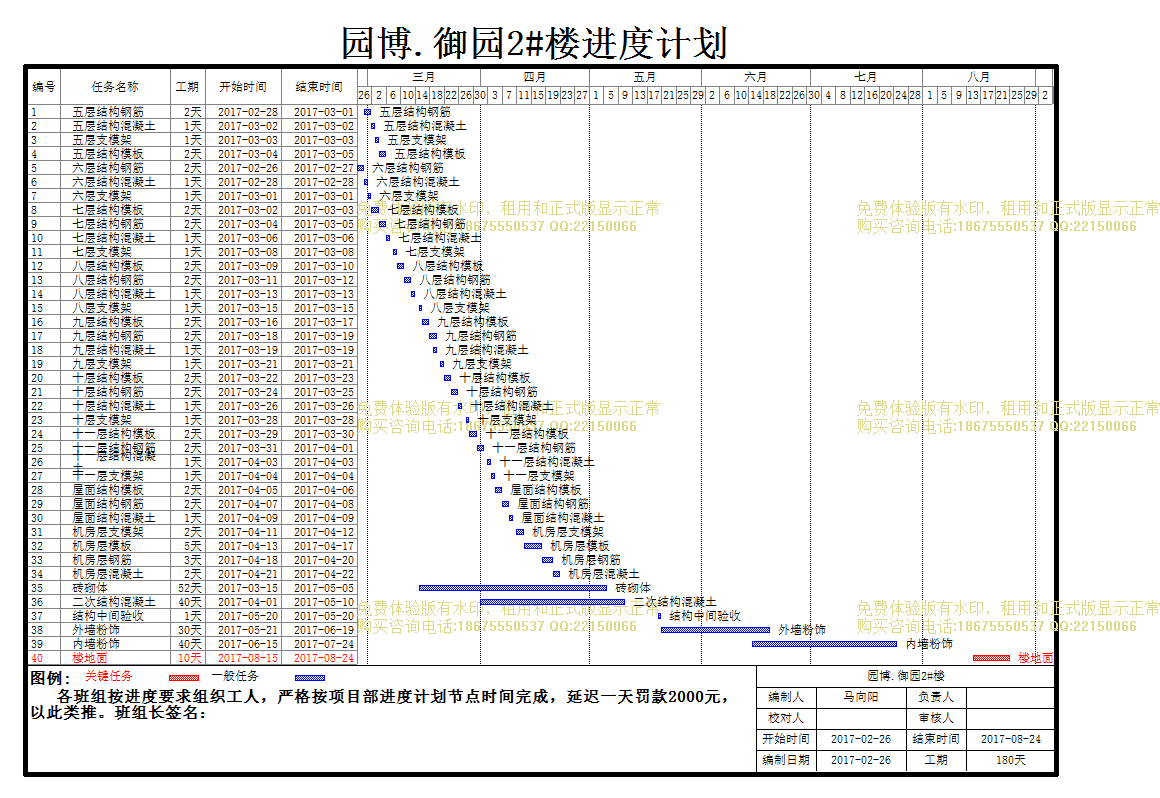Click the Gantt chart label 机房层支模架
Screen dimensions: 1160x798
568,532
